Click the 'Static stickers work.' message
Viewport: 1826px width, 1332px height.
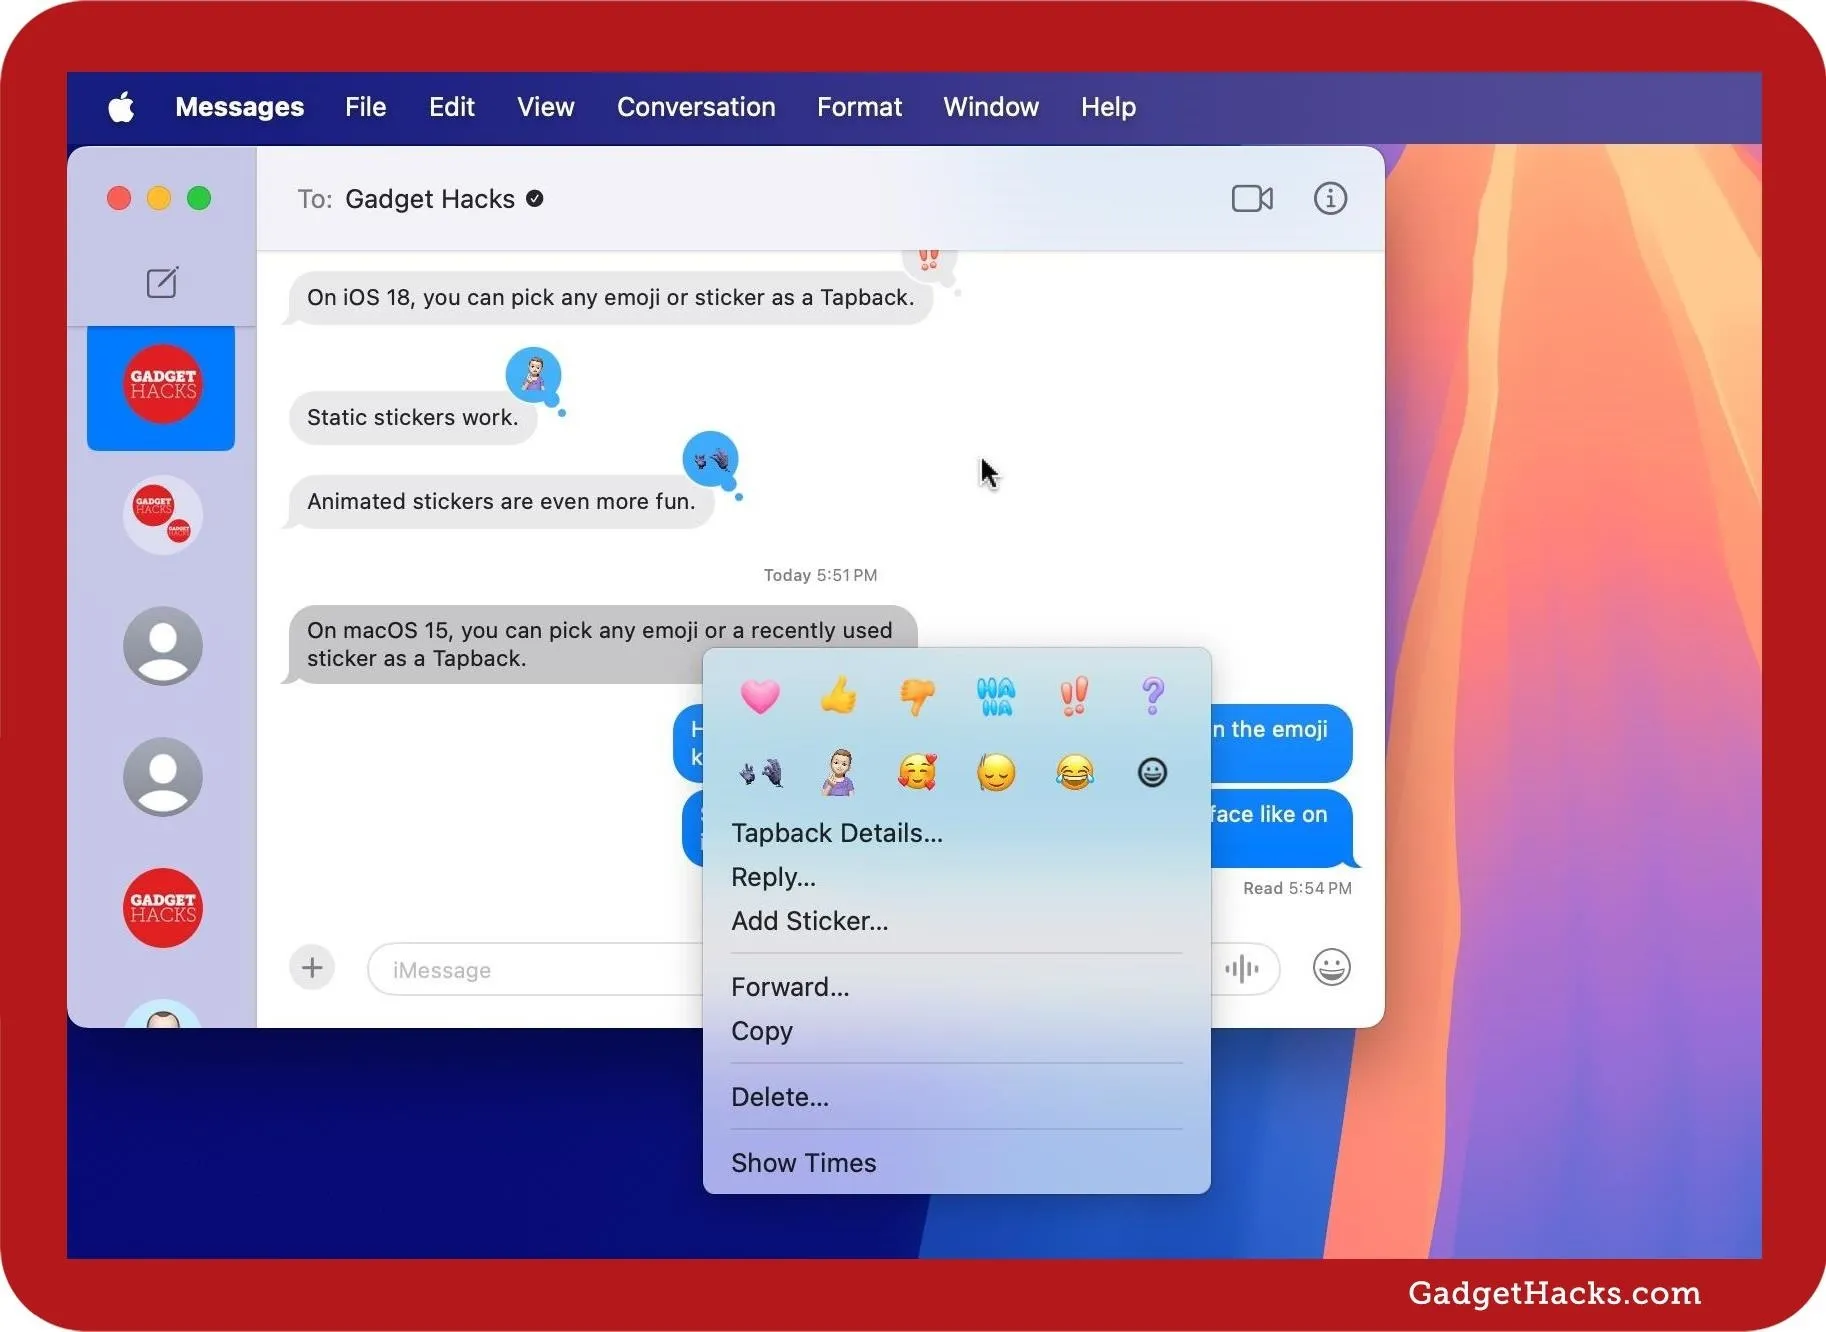(x=412, y=418)
